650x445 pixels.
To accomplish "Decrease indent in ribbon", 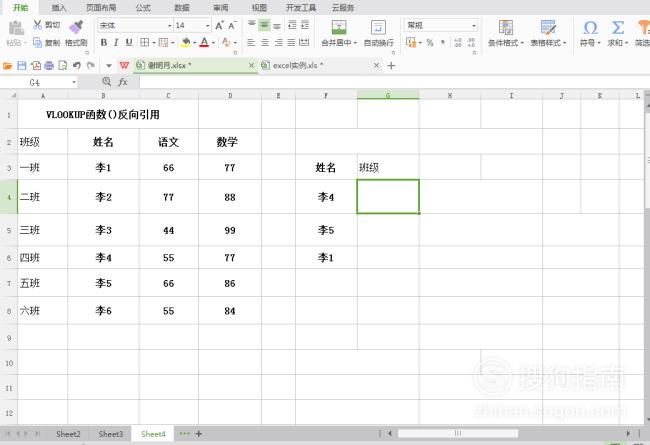I will click(292, 25).
